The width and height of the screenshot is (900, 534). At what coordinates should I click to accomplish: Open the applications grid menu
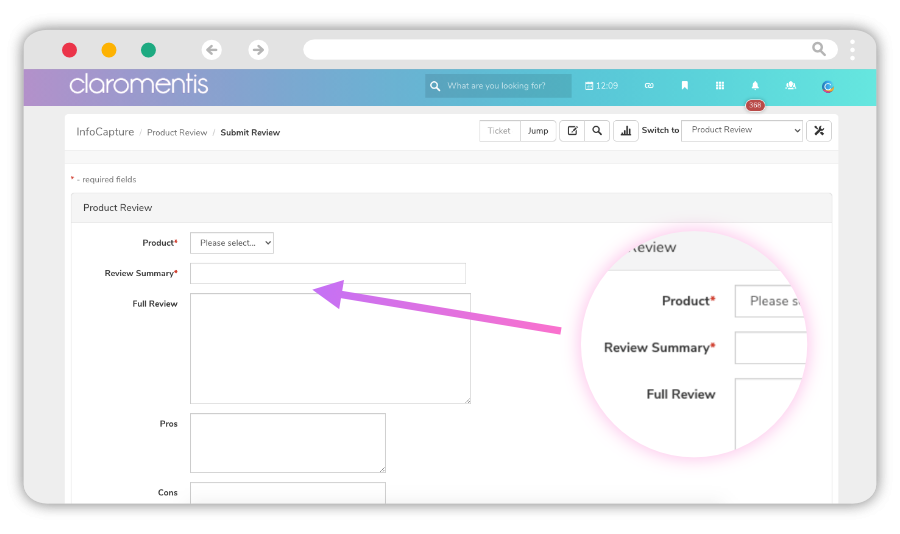tap(719, 86)
